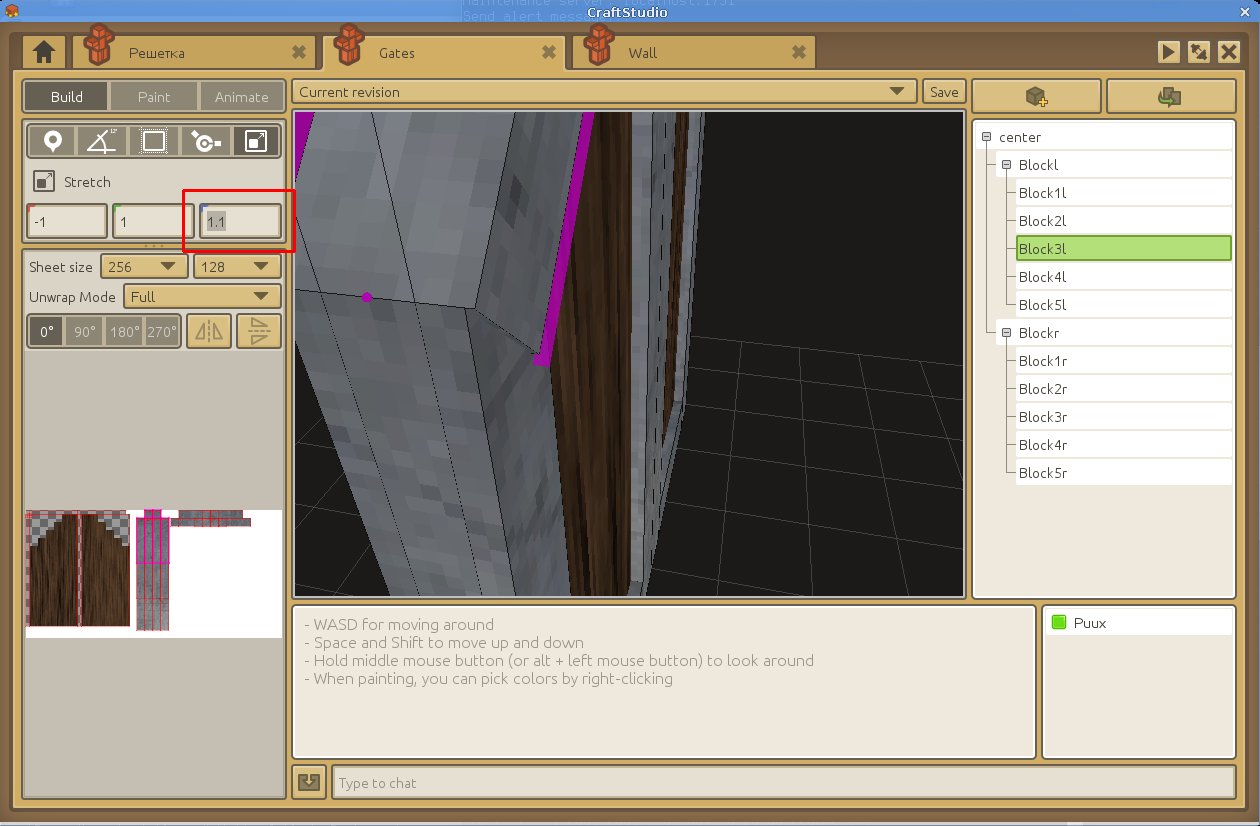Switch to the Решетка tab
Image resolution: width=1260 pixels, height=826 pixels.
click(192, 53)
